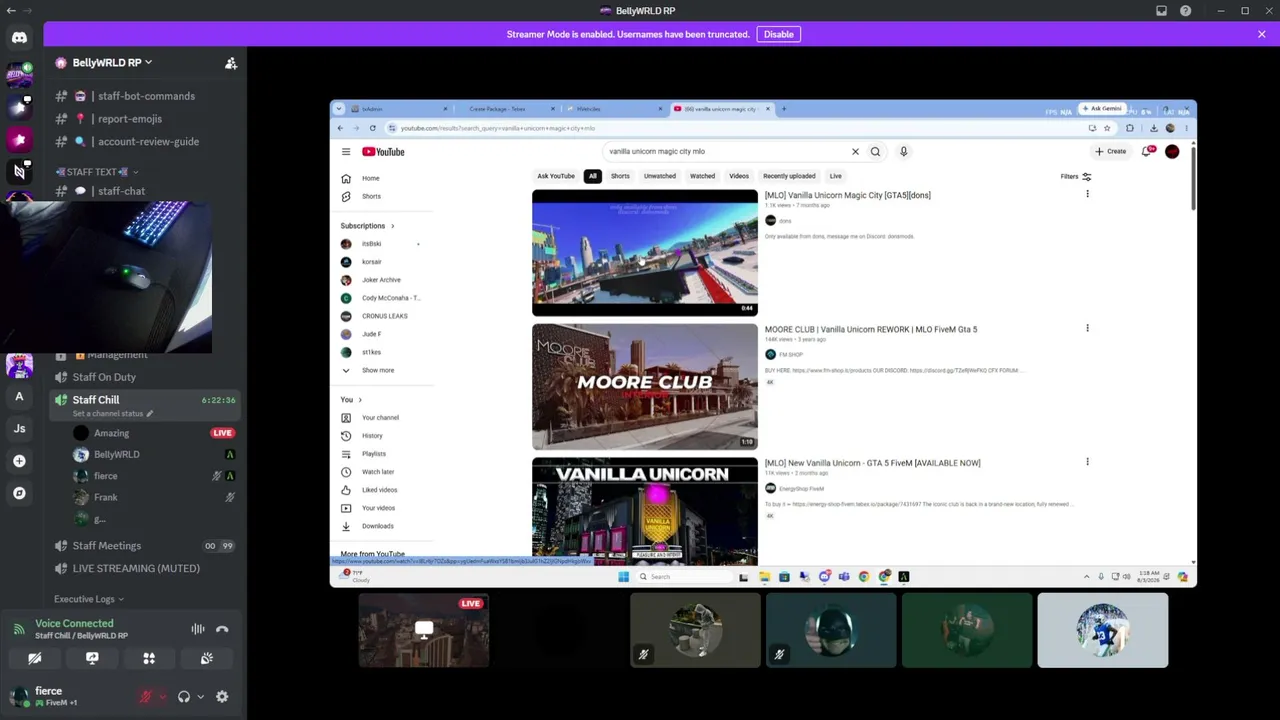Open the staff-bot-commands channel

[146, 96]
